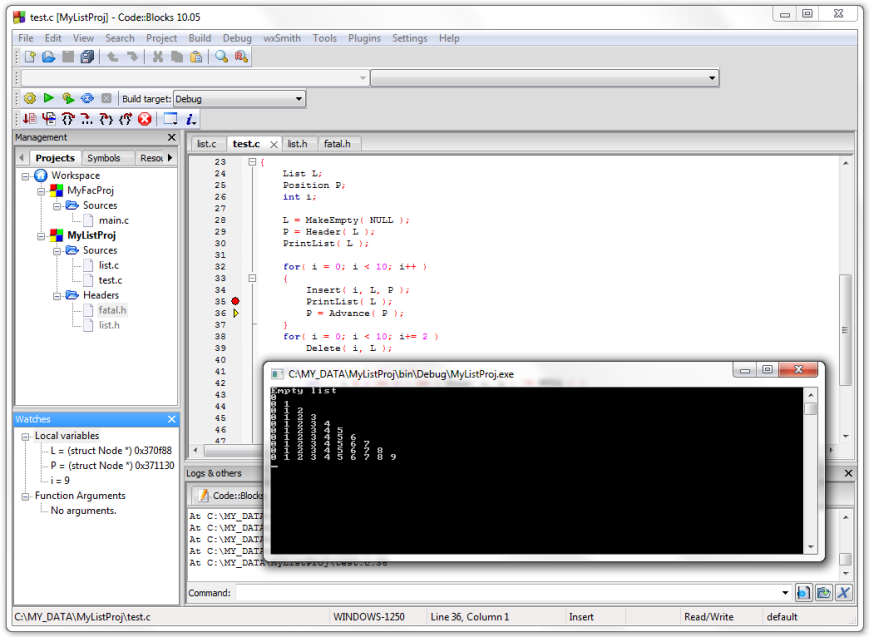Screen dimensions: 870x637
Task: Click the Open file toolbar icon
Action: tap(49, 57)
